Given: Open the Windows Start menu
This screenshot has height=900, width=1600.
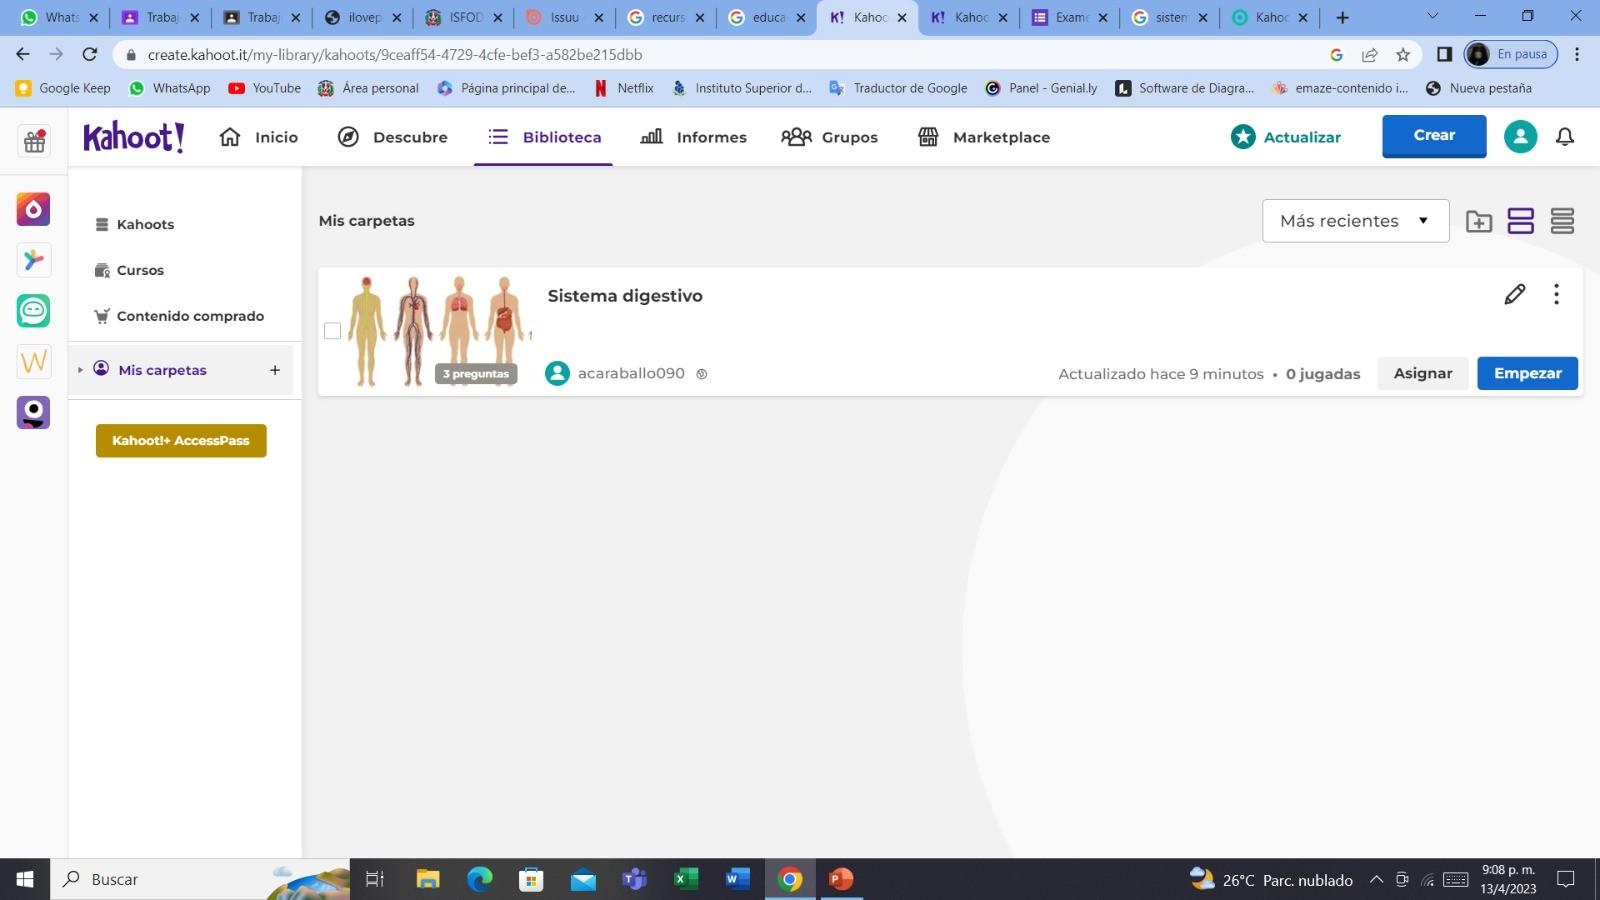Looking at the screenshot, I should point(25,879).
